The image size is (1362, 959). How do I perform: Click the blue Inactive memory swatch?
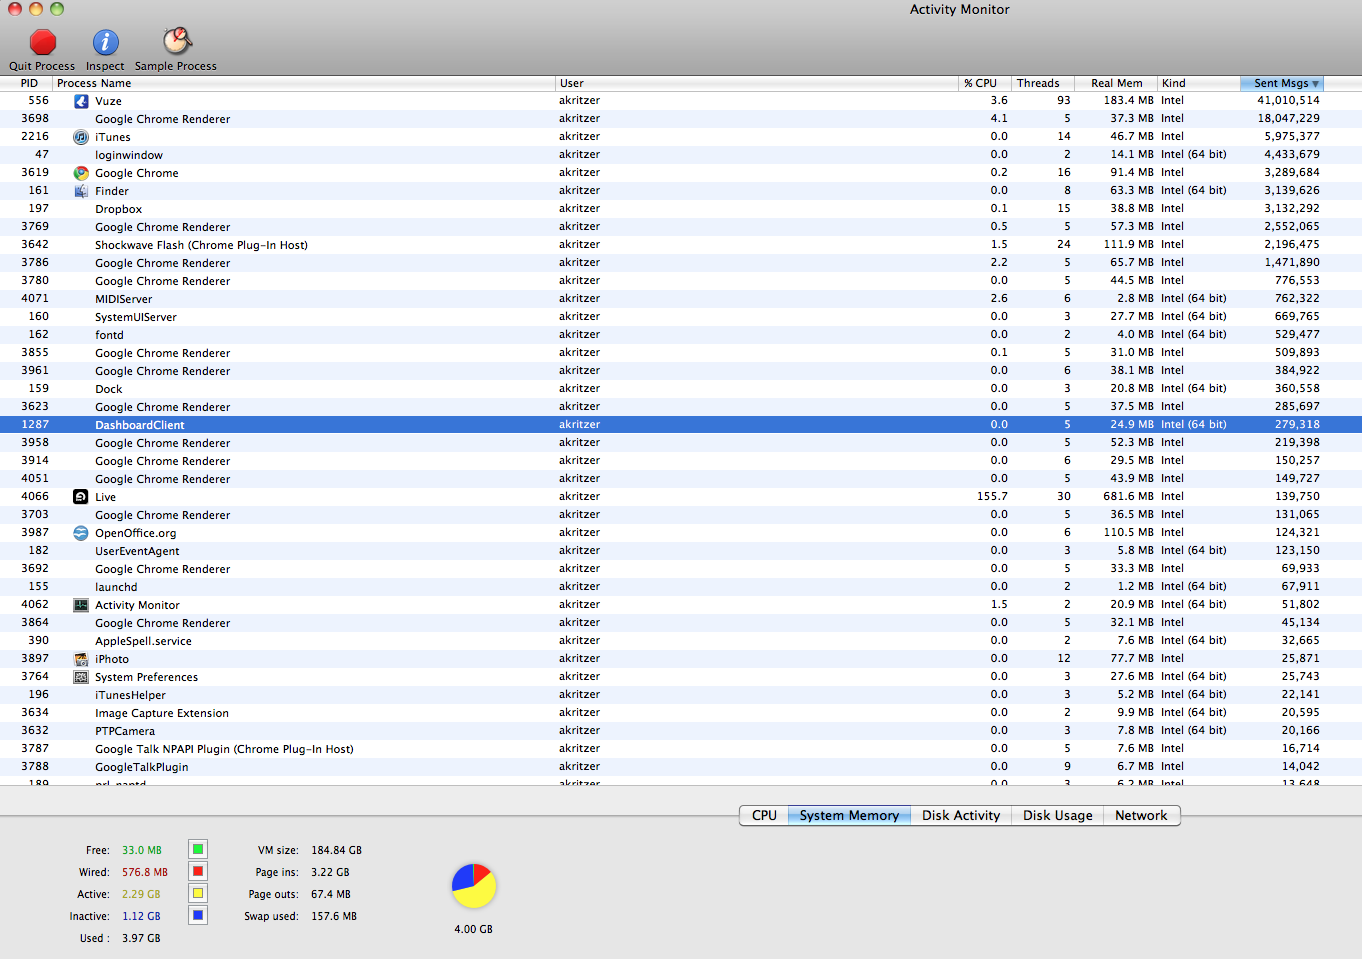pyautogui.click(x=198, y=915)
